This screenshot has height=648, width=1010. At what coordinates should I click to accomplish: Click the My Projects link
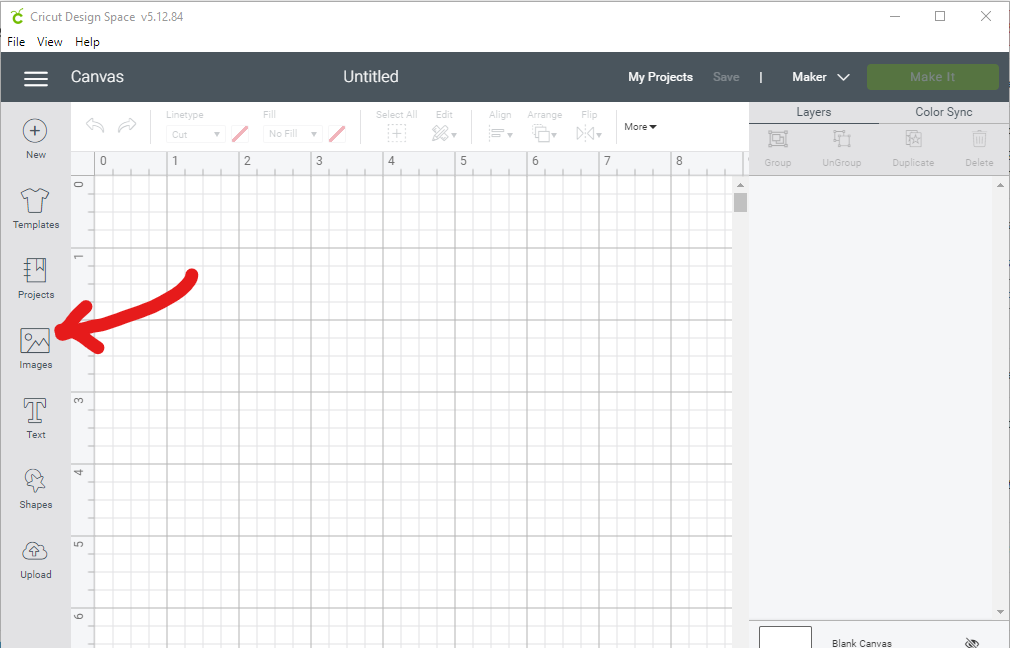tap(660, 77)
